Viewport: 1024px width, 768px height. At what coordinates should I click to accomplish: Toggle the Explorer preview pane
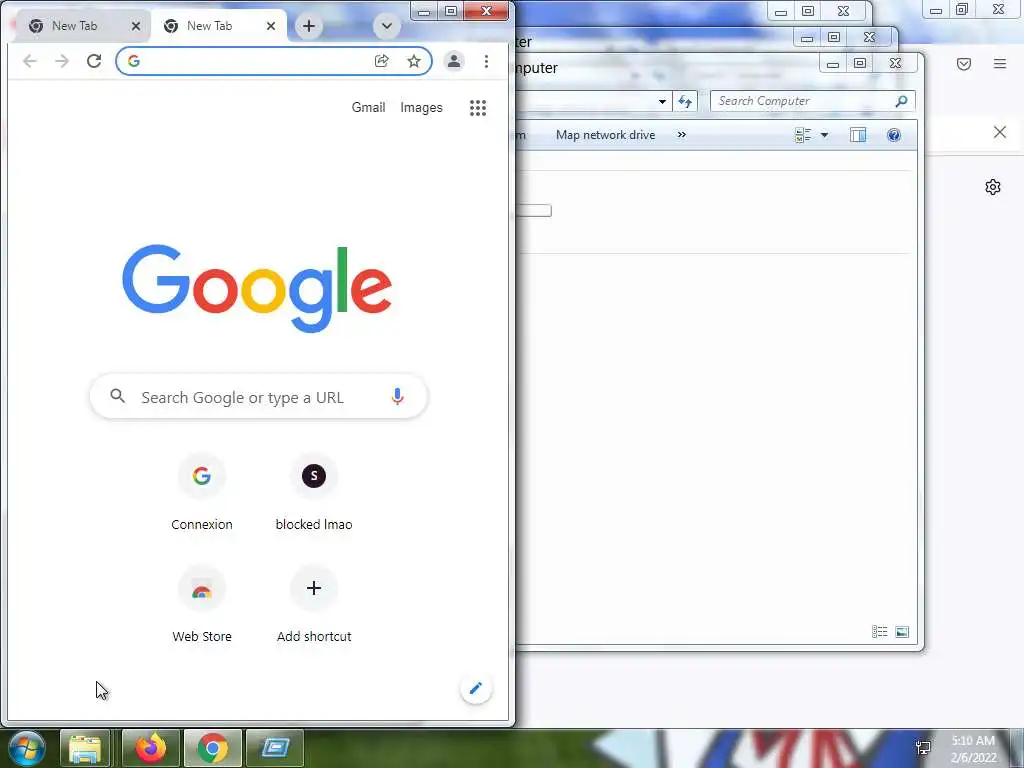tap(857, 135)
